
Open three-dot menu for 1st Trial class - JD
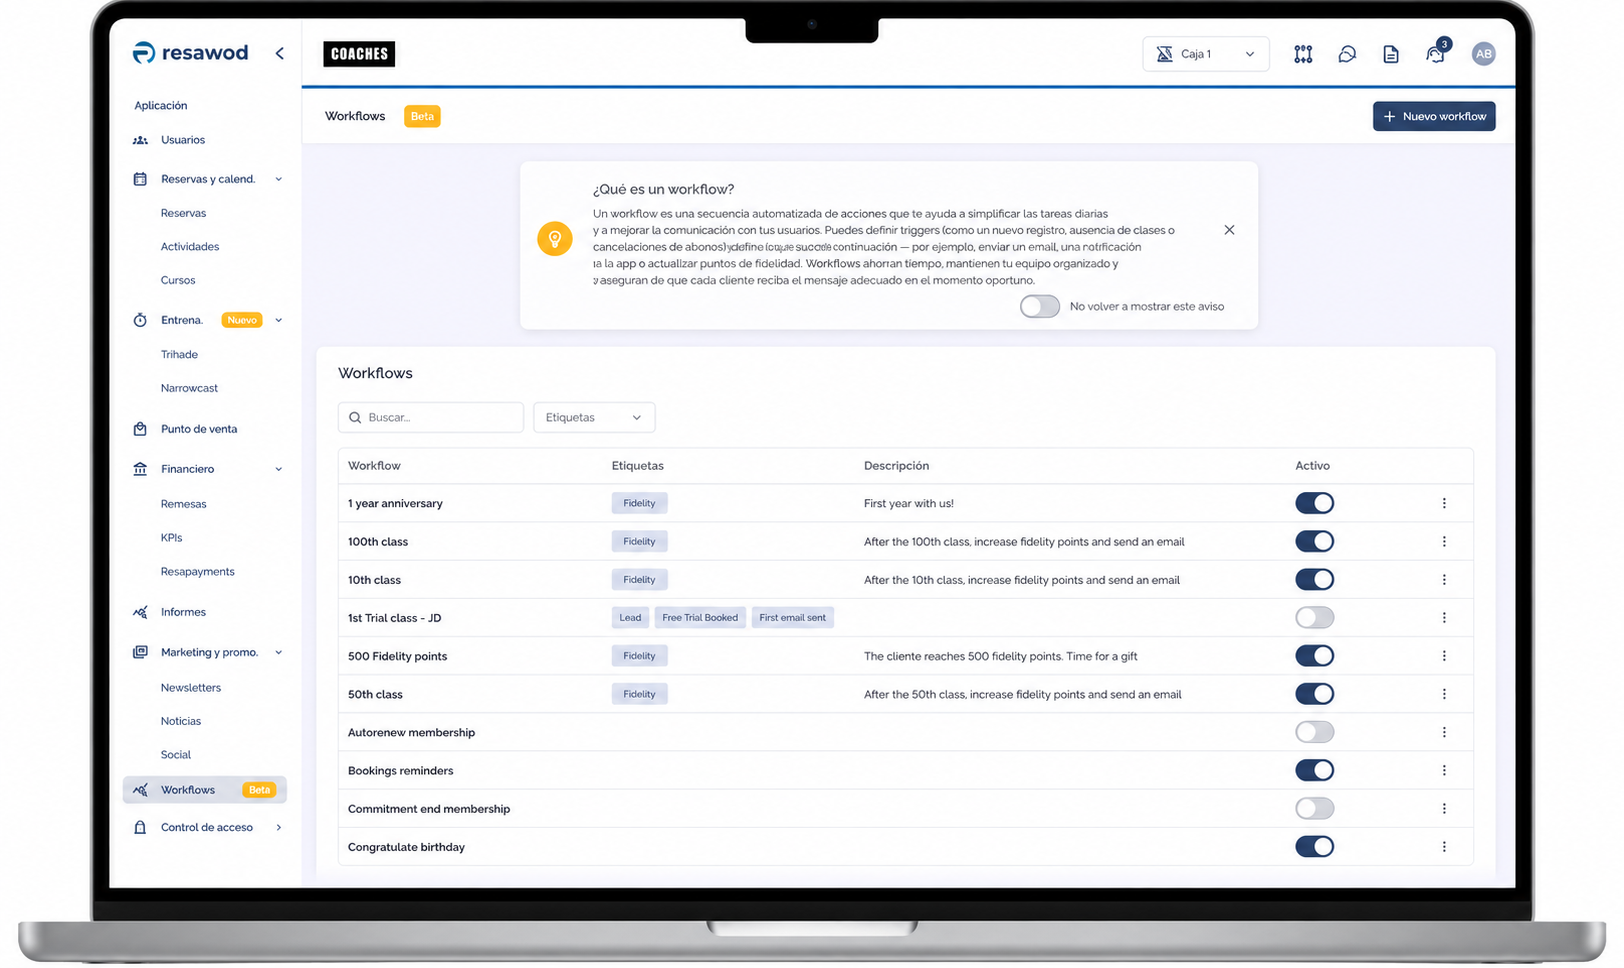(1444, 618)
